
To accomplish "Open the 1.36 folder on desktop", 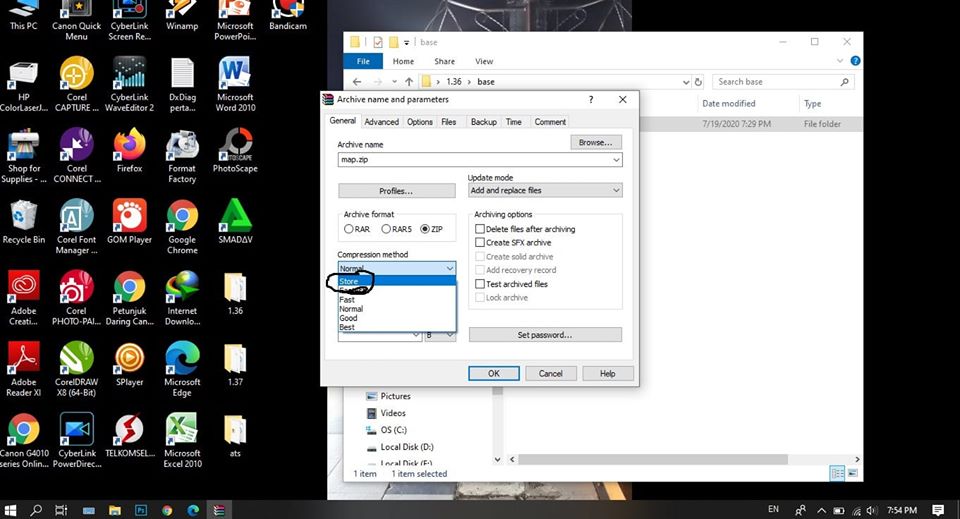I will [235, 293].
